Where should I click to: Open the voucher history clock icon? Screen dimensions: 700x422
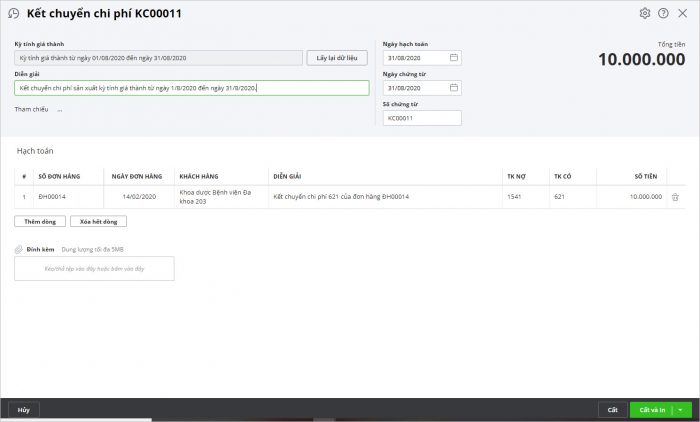(x=13, y=13)
